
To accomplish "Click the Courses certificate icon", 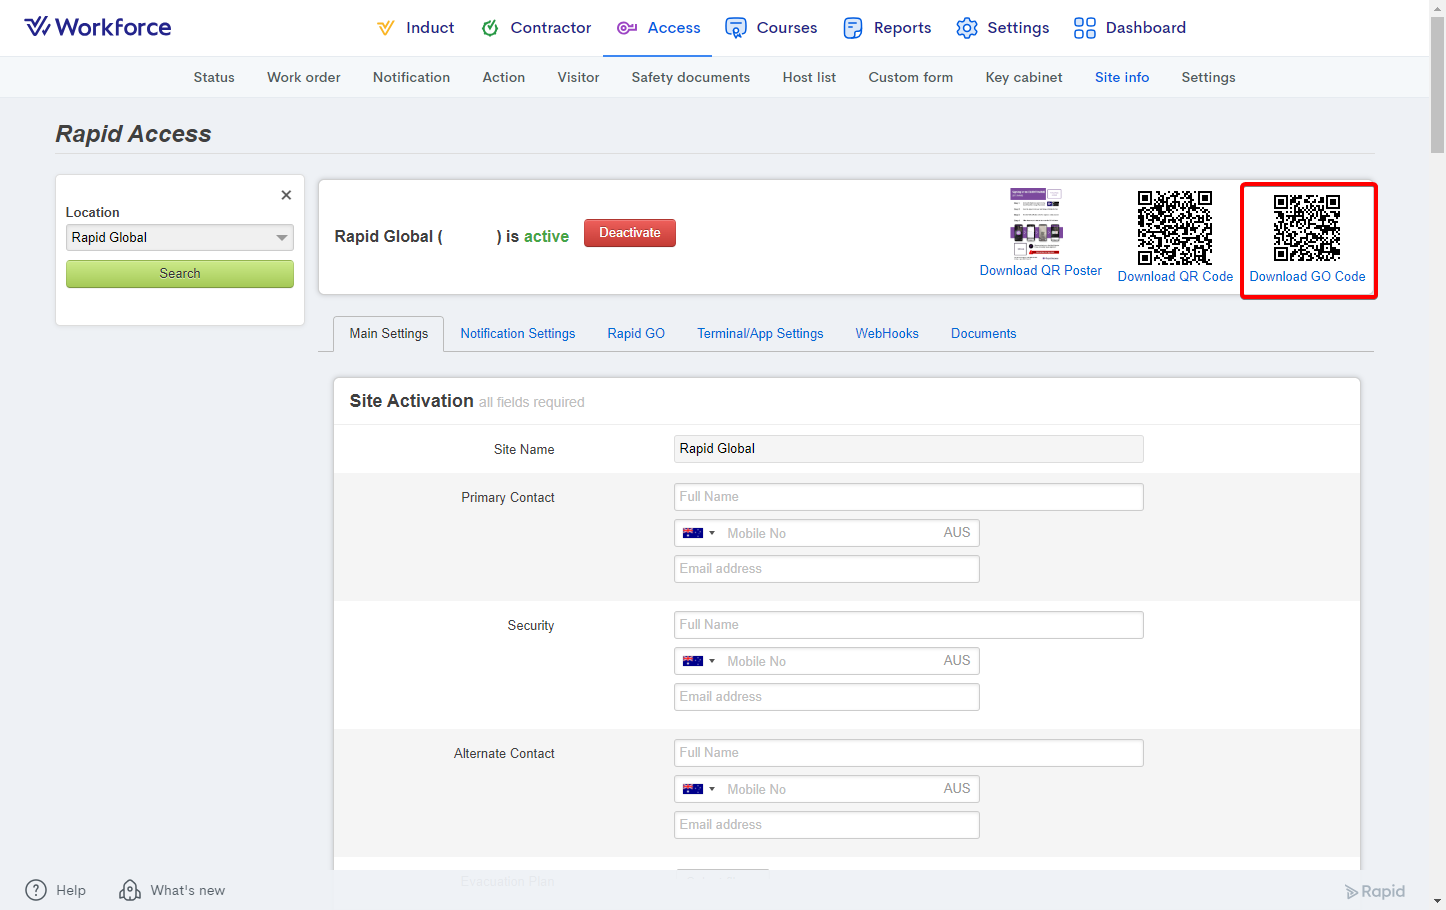I will point(736,28).
